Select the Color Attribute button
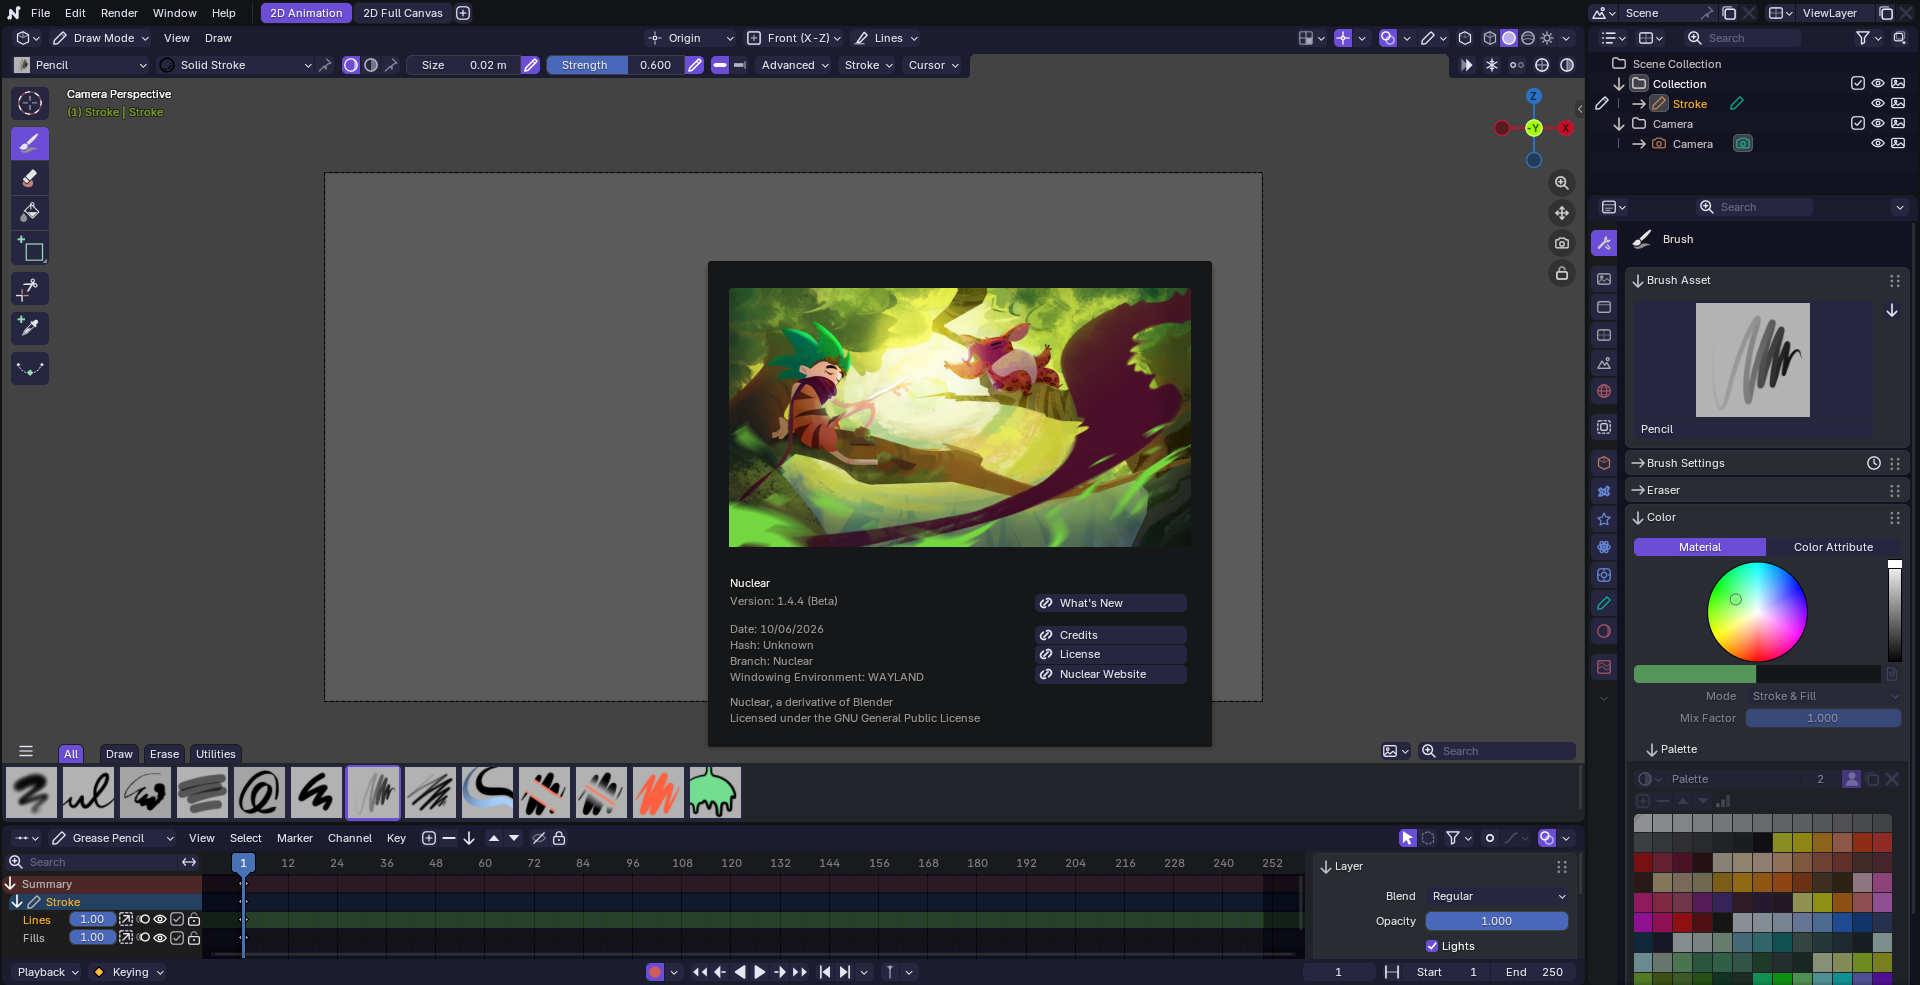Image resolution: width=1920 pixels, height=985 pixels. (x=1833, y=547)
